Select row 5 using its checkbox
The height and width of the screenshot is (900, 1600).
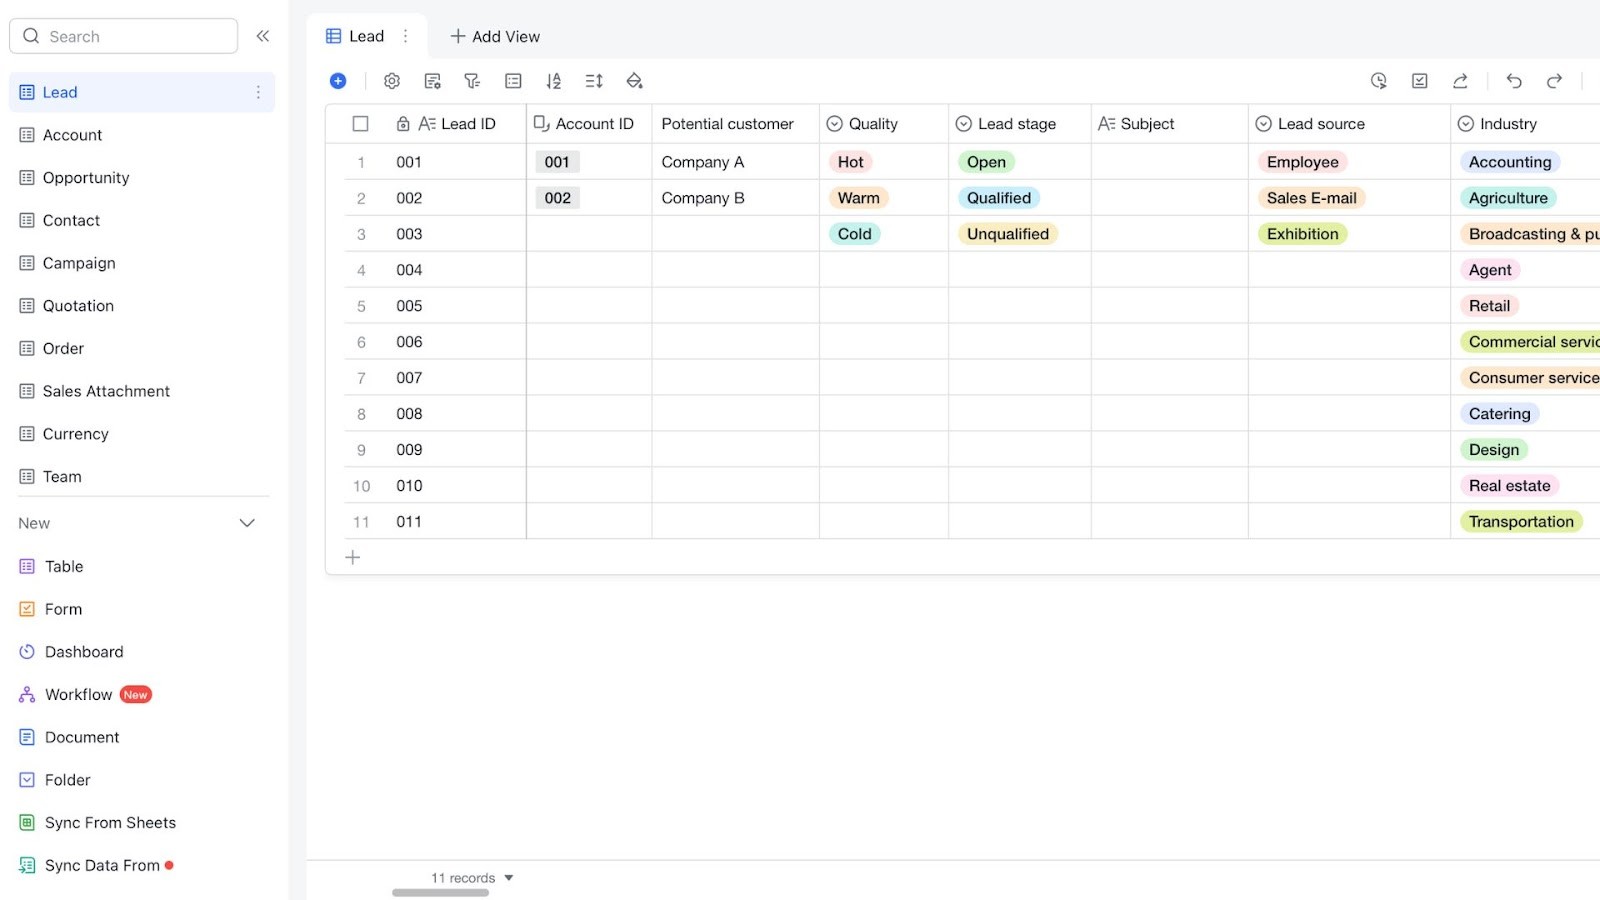pyautogui.click(x=360, y=305)
